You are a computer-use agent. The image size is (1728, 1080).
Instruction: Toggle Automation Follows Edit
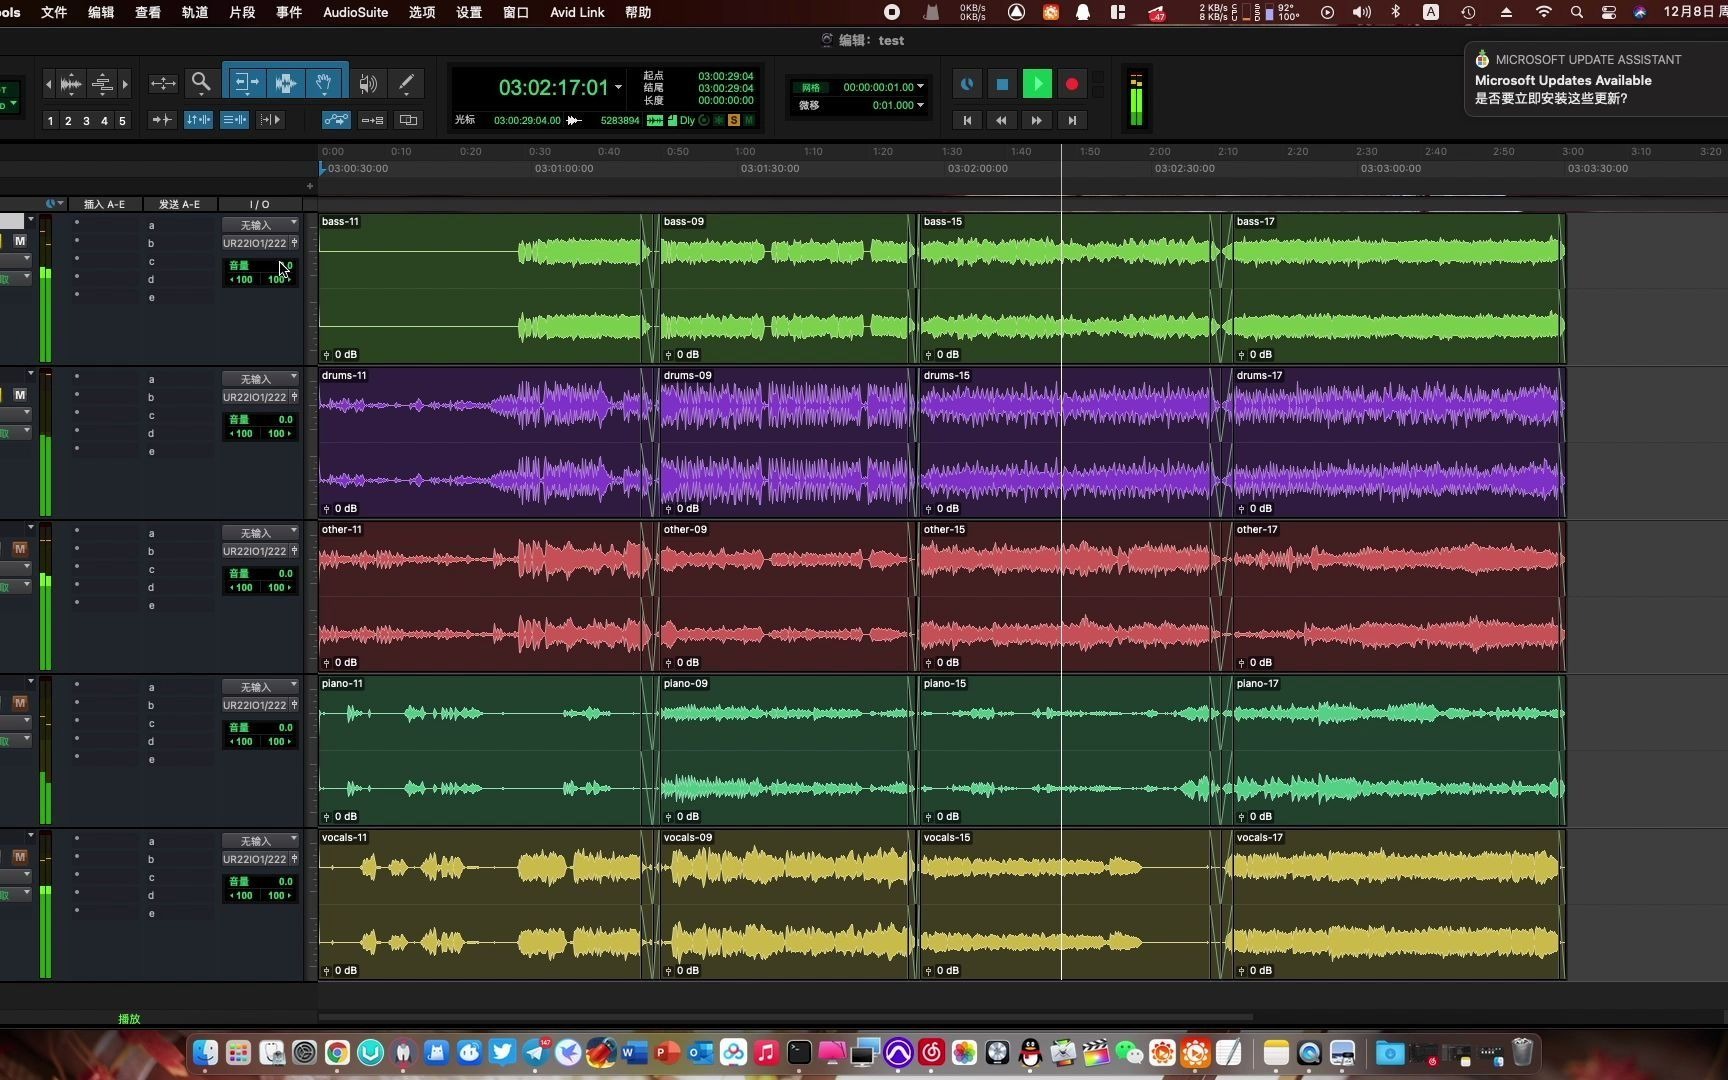[x=336, y=120]
